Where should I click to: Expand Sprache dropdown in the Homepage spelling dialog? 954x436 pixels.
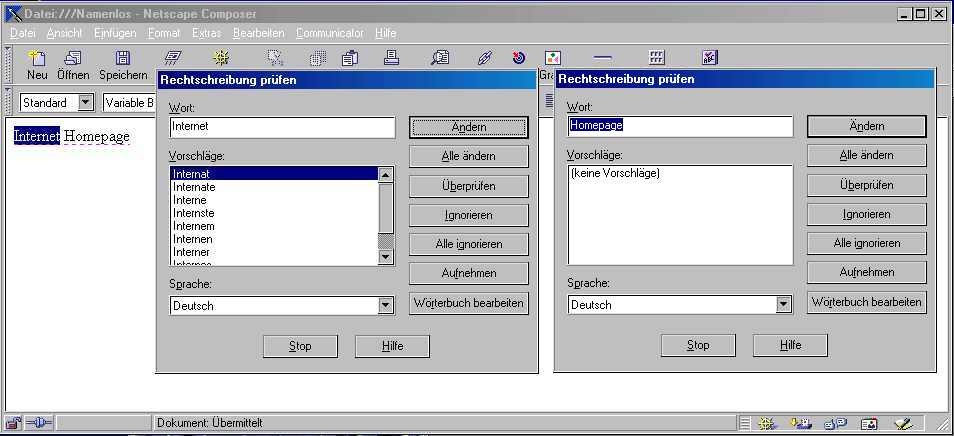784,304
